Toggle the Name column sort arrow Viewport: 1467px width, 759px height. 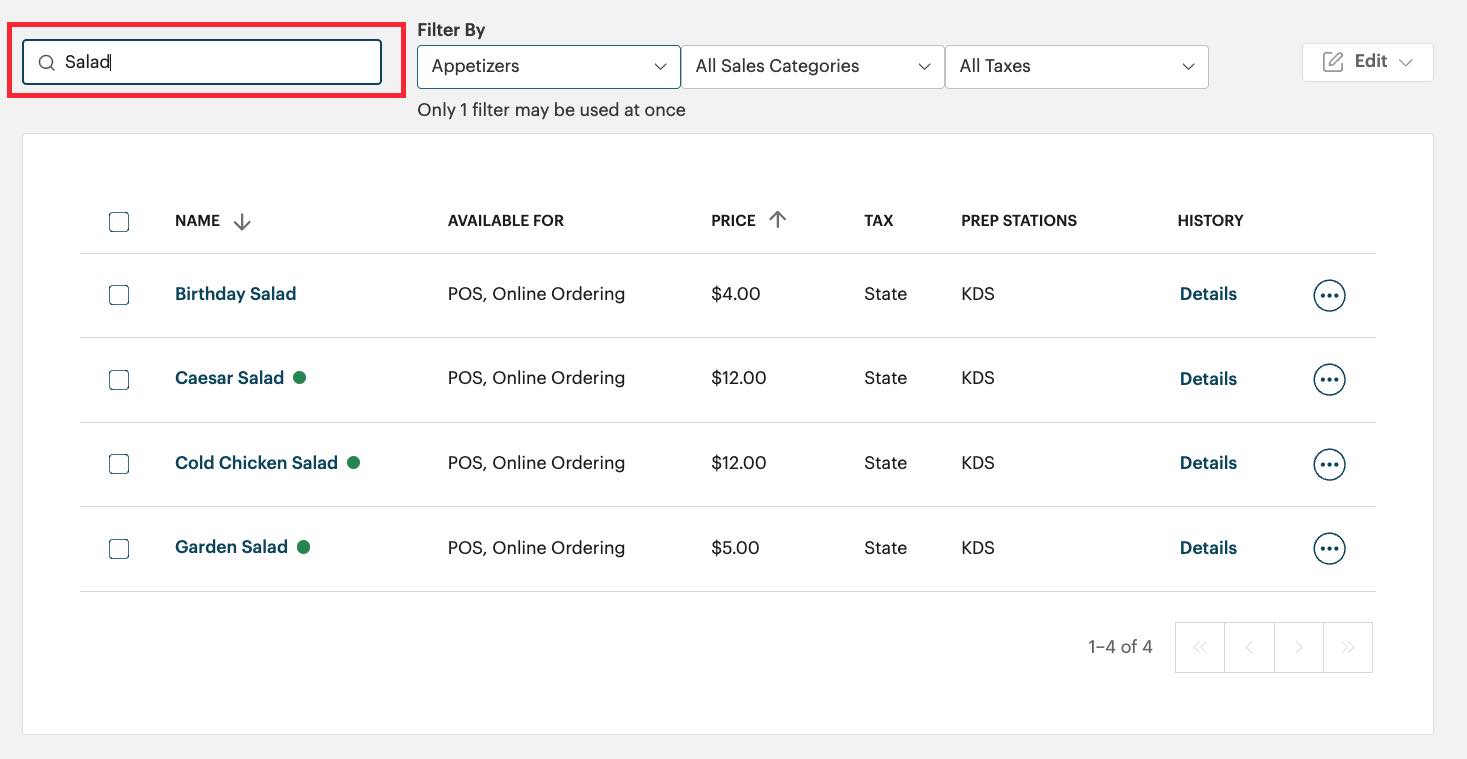(x=242, y=221)
